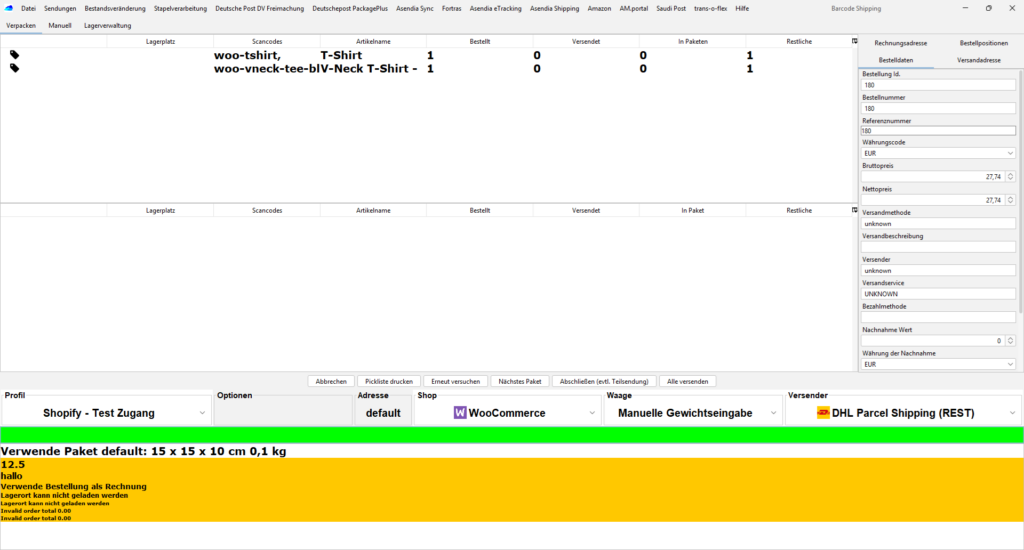1024x550 pixels.
Task: Open the Sendungen menu
Action: tap(60, 8)
